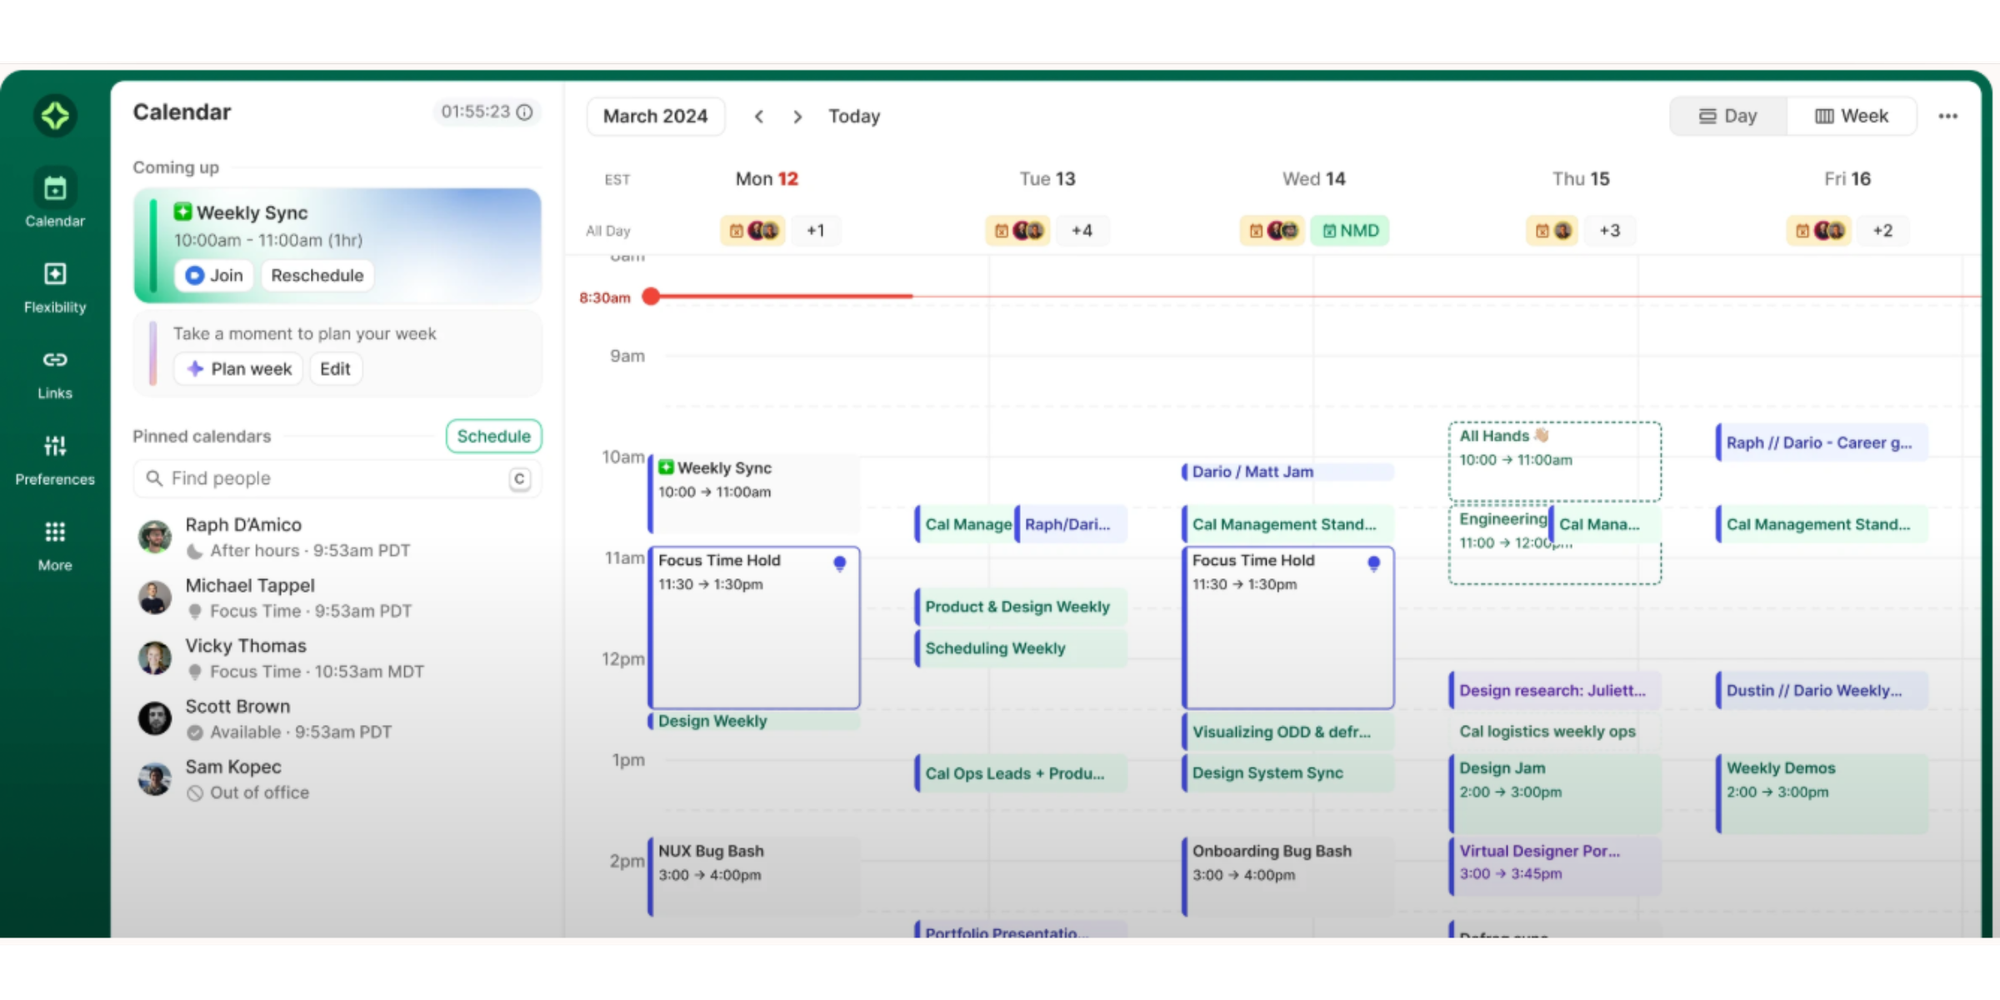Open the Flexibility panel from the sidebar
The height and width of the screenshot is (1000, 2000).
[x=54, y=274]
